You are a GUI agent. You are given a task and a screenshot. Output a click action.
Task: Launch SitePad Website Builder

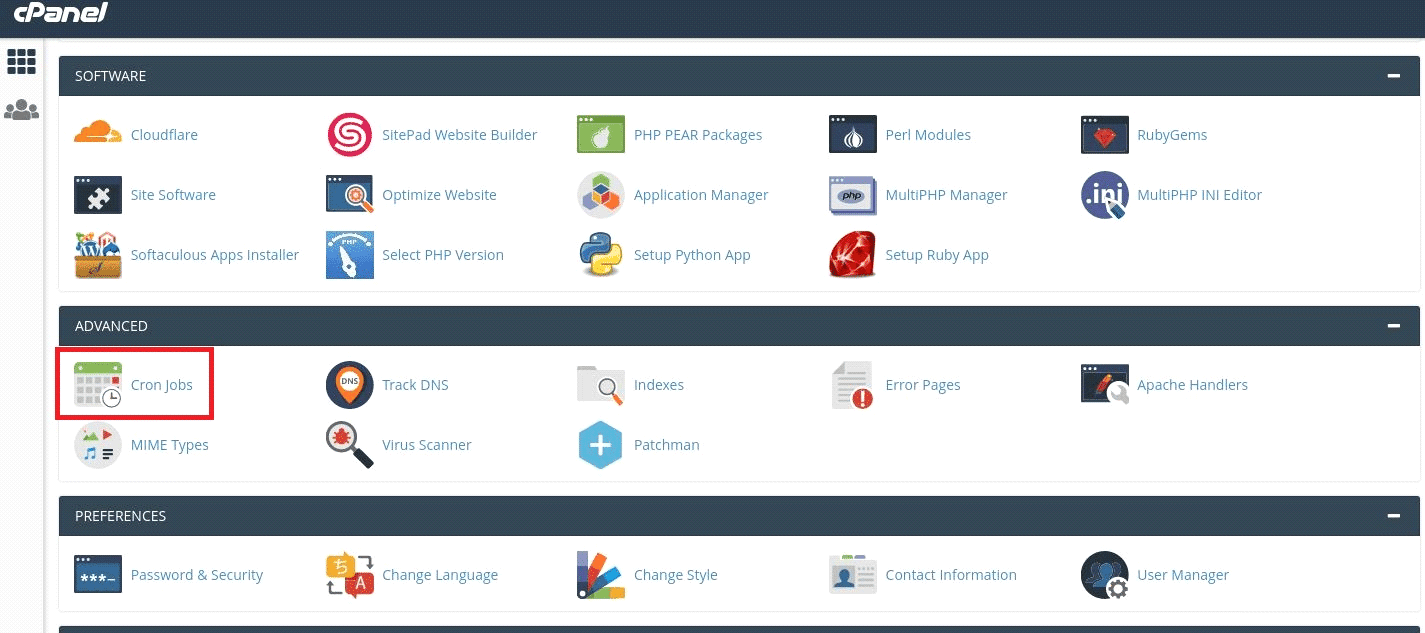pyautogui.click(x=460, y=134)
